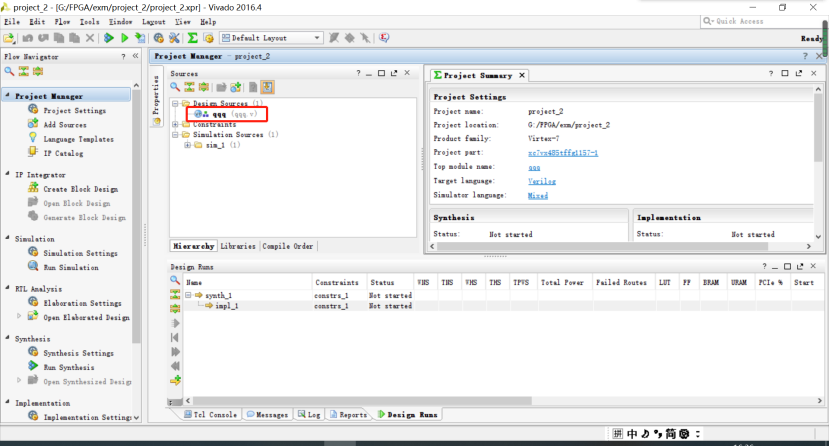Open help for the Design Runs panel

point(764,266)
